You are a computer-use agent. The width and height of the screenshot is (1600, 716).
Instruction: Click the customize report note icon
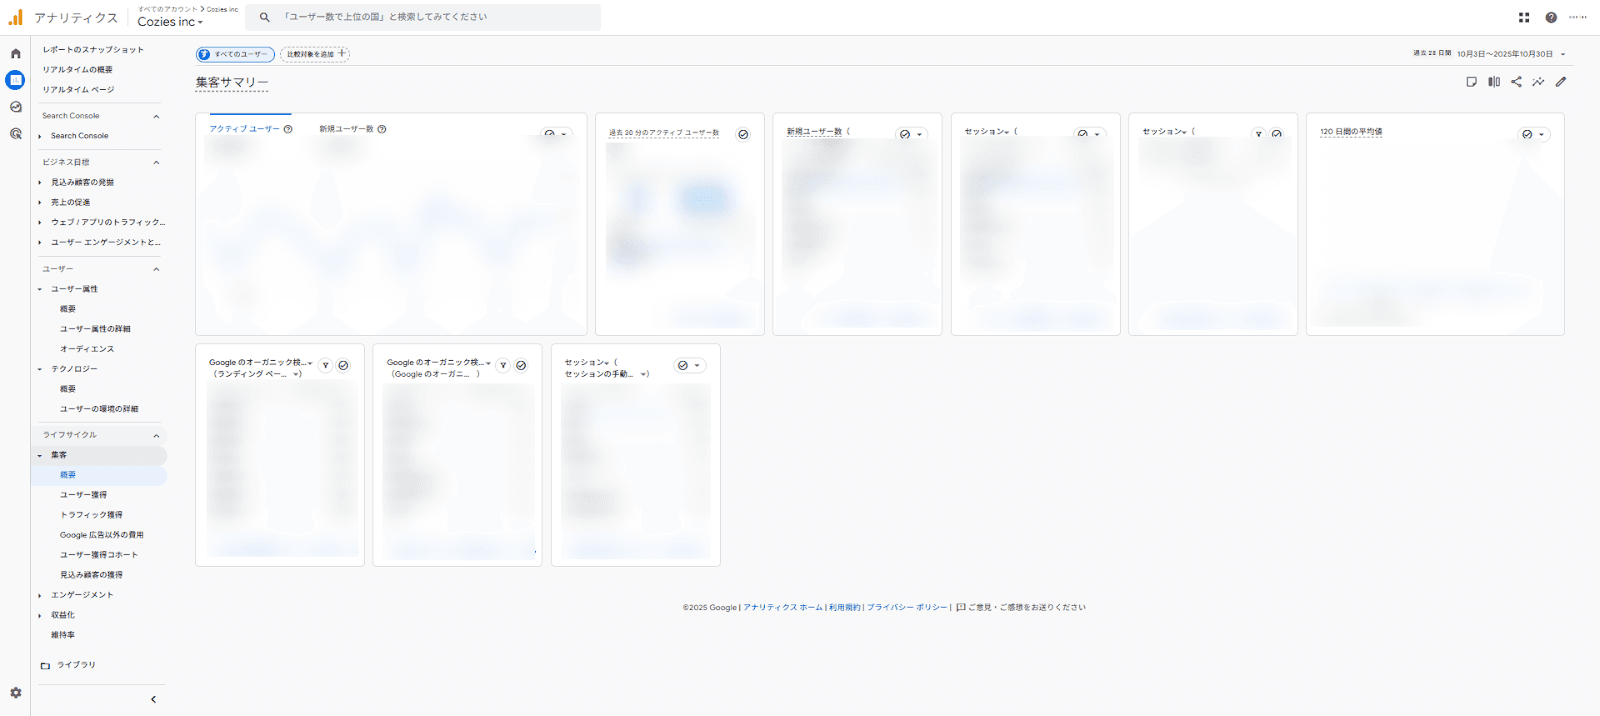pyautogui.click(x=1471, y=82)
